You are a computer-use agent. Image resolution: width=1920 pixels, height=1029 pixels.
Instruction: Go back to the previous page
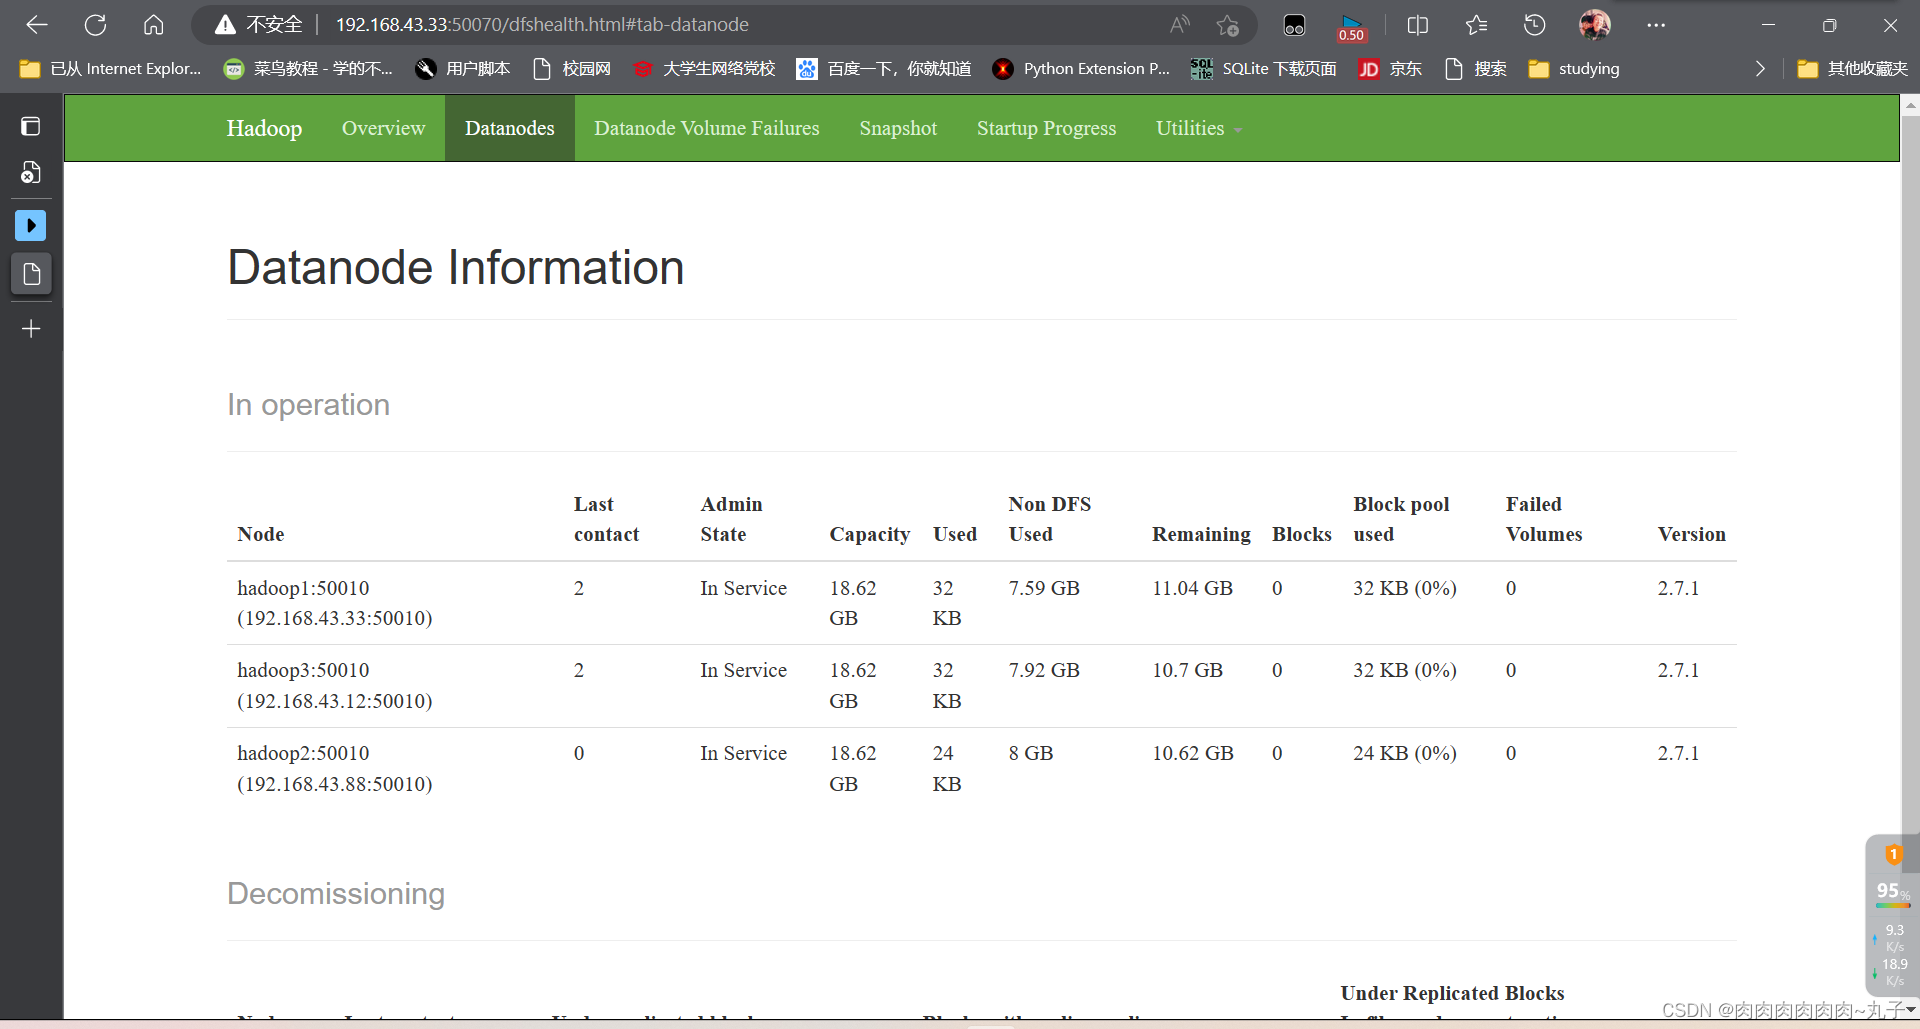(x=37, y=25)
